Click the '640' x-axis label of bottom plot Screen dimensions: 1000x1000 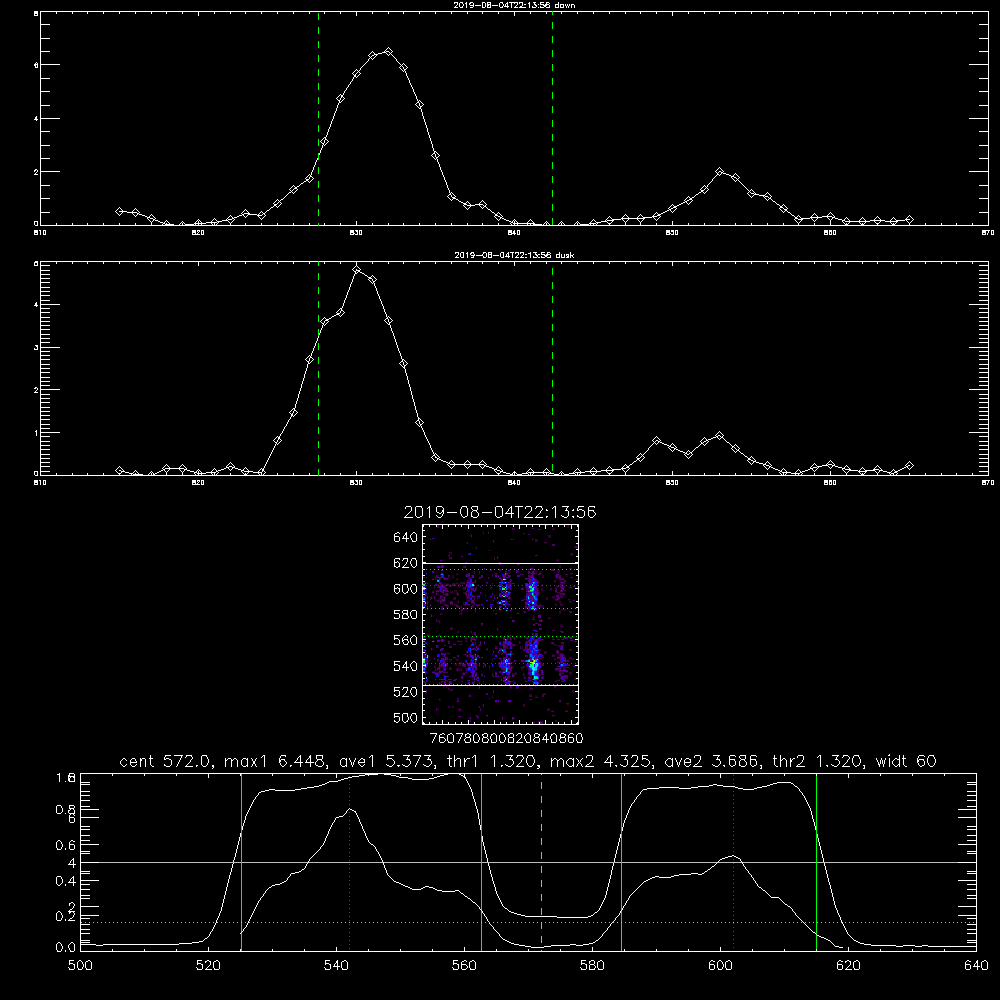pos(976,966)
